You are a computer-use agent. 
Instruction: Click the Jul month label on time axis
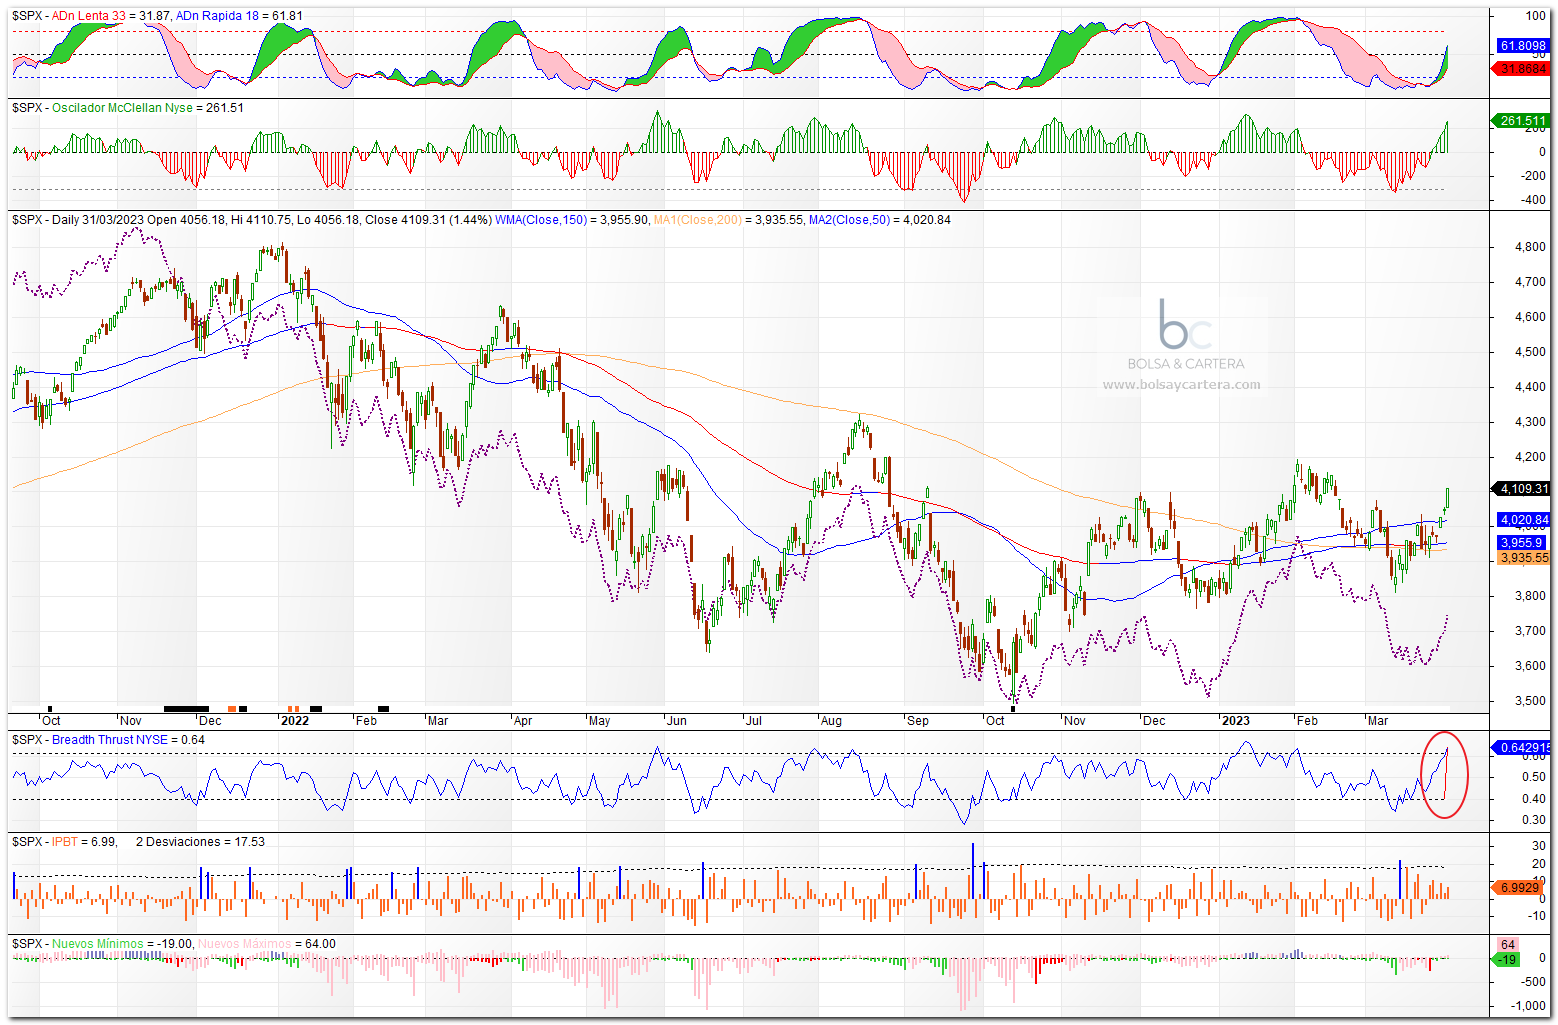(x=753, y=721)
